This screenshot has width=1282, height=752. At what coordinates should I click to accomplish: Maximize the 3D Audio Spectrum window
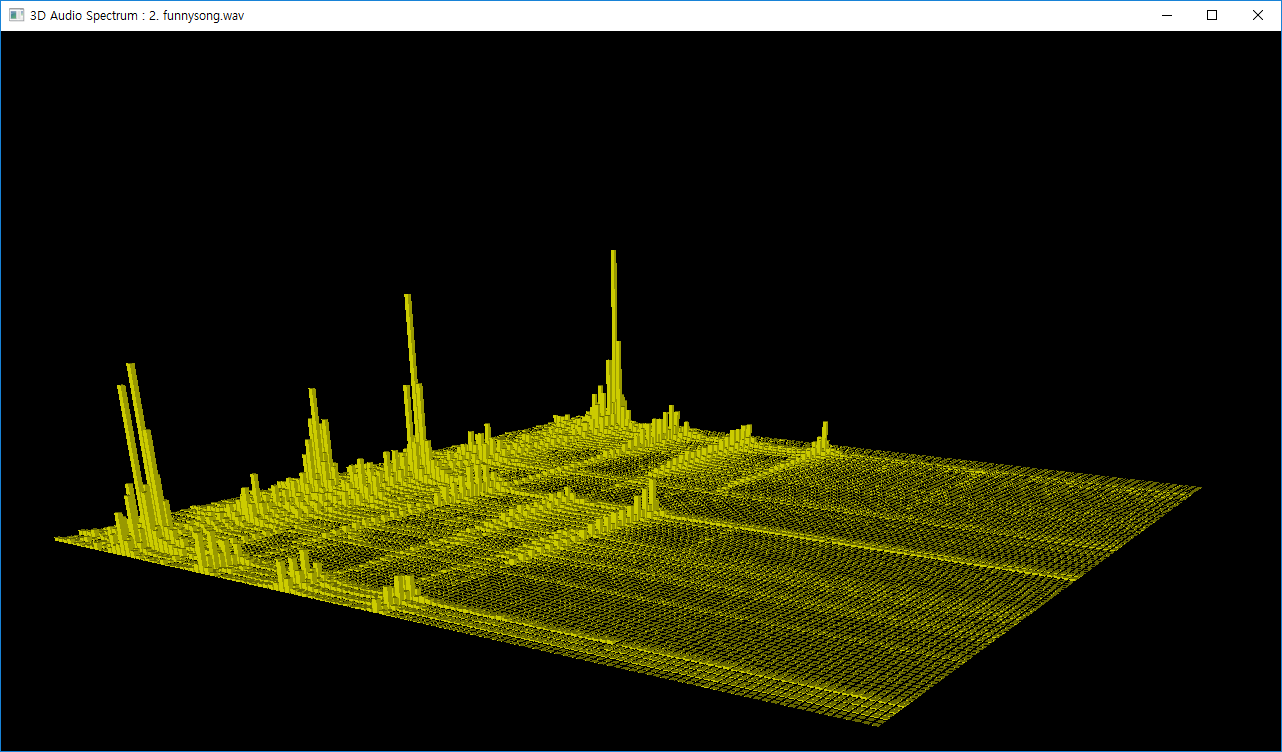tap(1212, 15)
